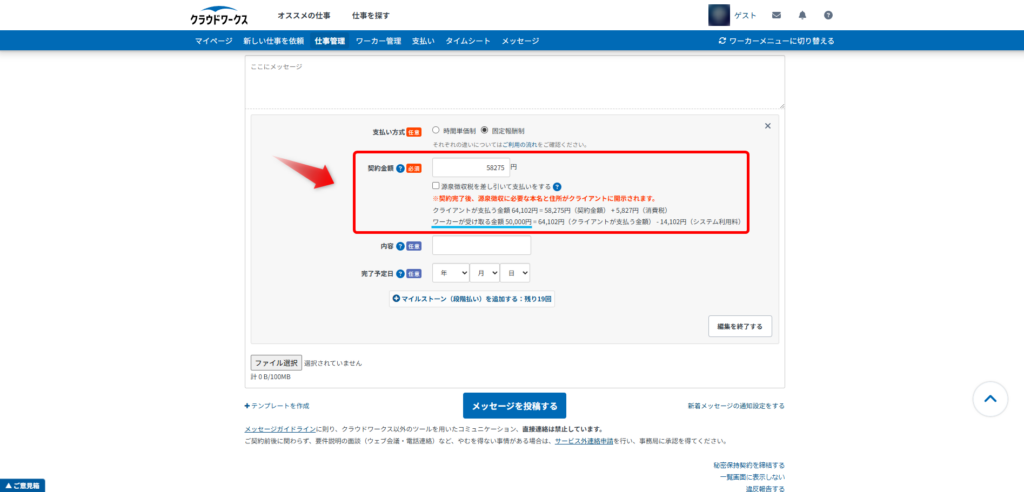Open the 年 year dropdown

click(x=451, y=272)
